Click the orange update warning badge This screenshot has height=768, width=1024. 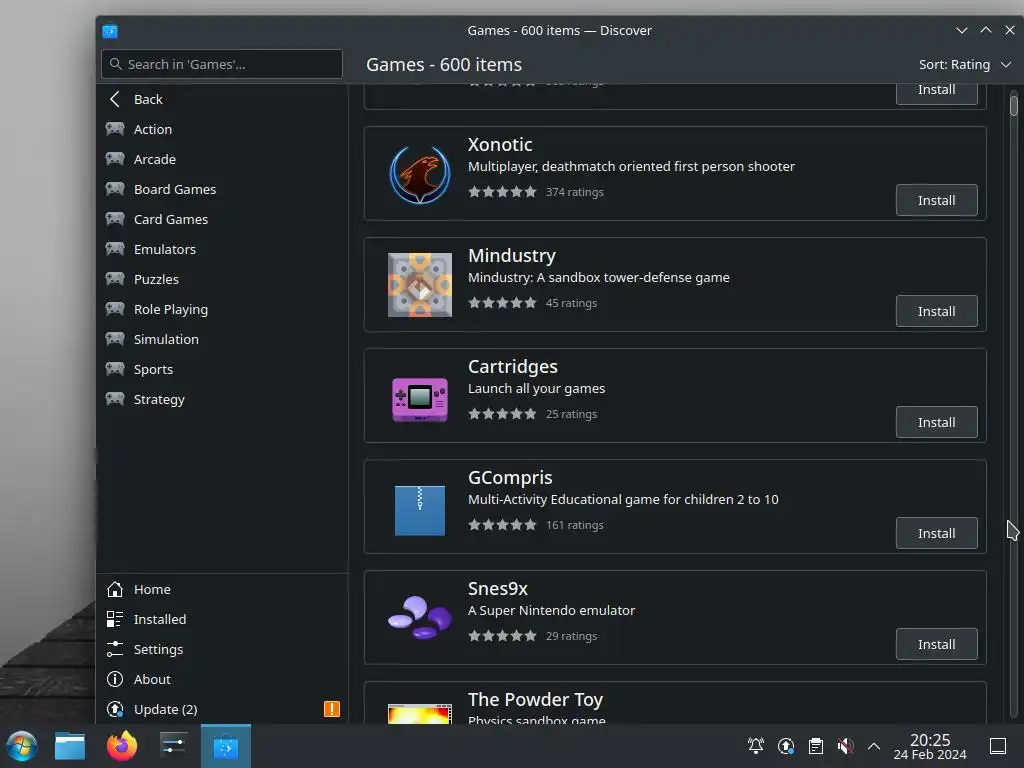[332, 709]
